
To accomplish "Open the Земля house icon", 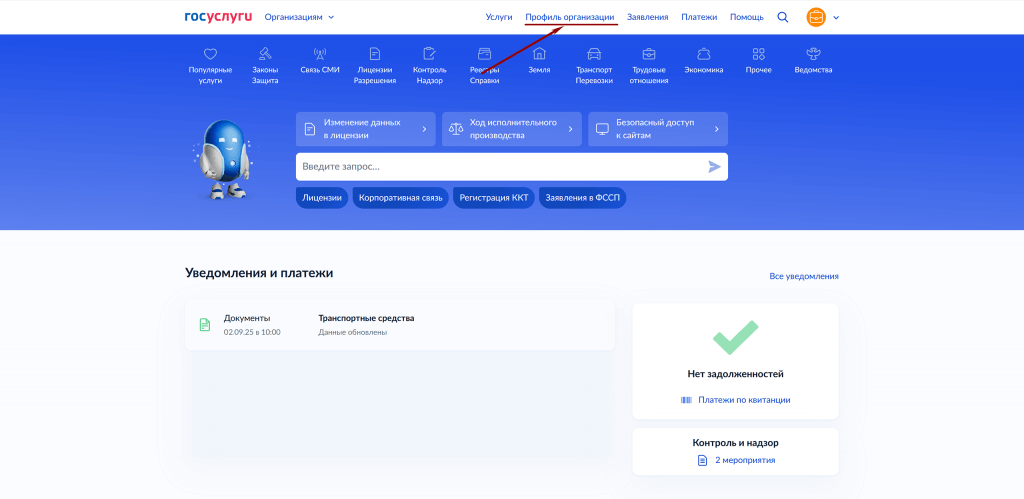I will 539,54.
